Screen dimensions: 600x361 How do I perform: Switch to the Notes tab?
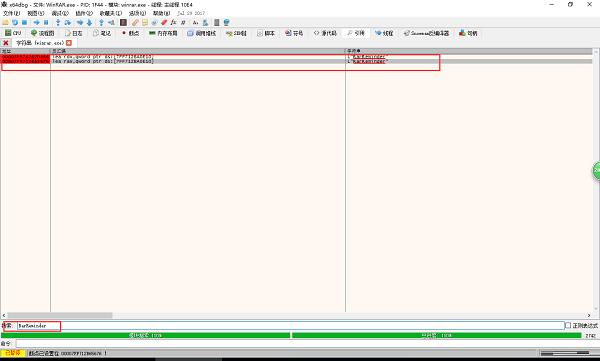click(x=102, y=33)
